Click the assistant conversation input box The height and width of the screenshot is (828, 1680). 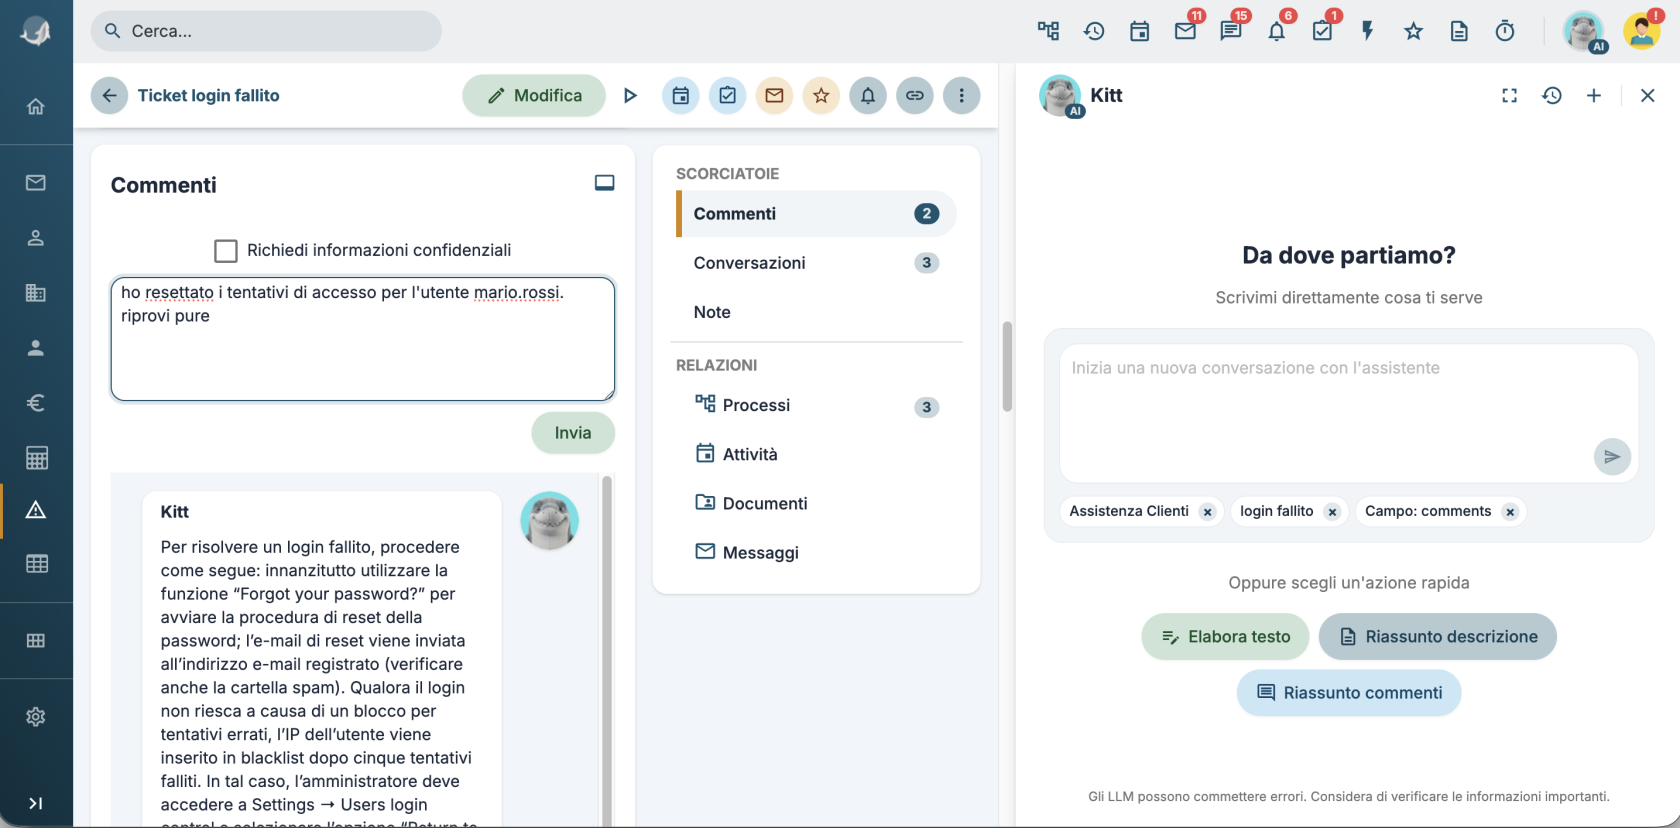(1349, 413)
